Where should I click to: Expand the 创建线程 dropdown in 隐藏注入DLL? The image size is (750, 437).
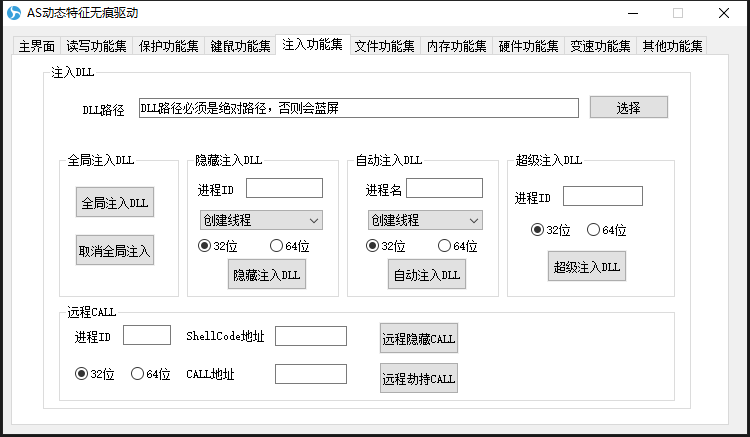click(260, 220)
